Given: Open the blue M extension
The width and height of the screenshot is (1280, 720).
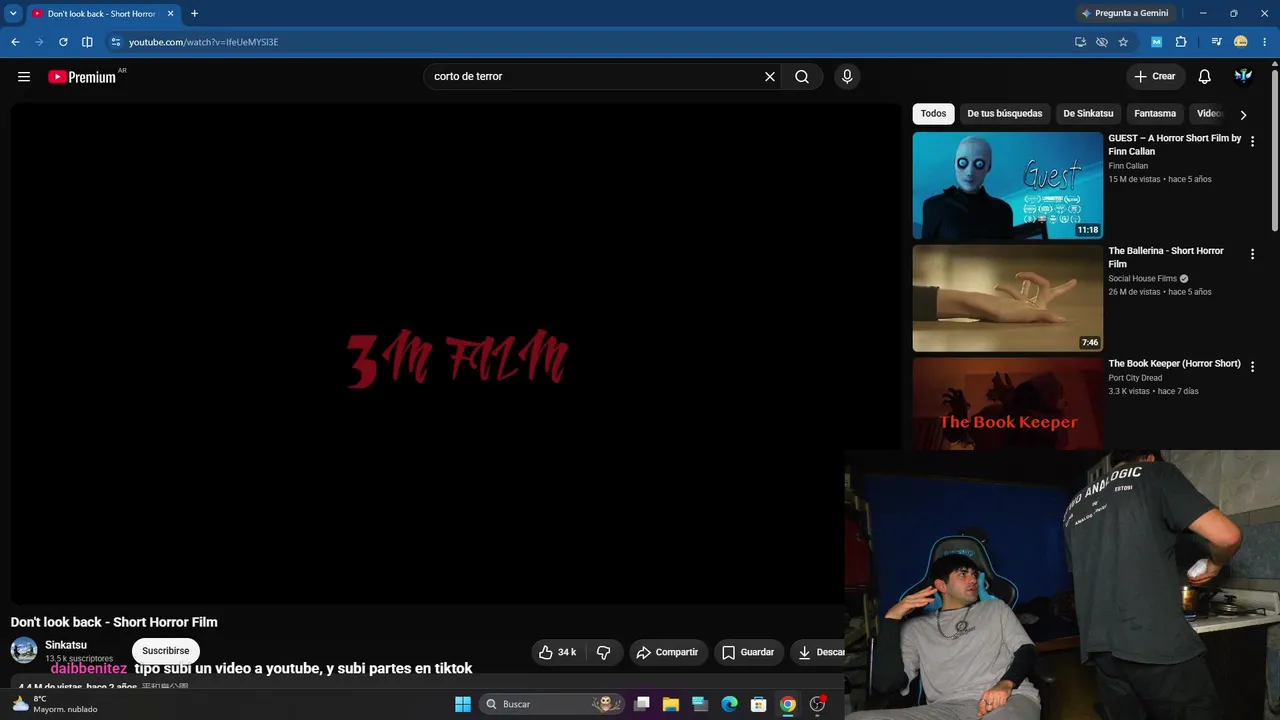Looking at the screenshot, I should tap(1157, 42).
